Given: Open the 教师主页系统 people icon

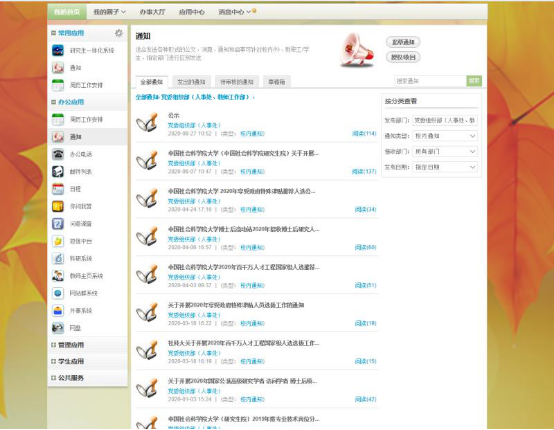Looking at the screenshot, I should pyautogui.click(x=58, y=276).
